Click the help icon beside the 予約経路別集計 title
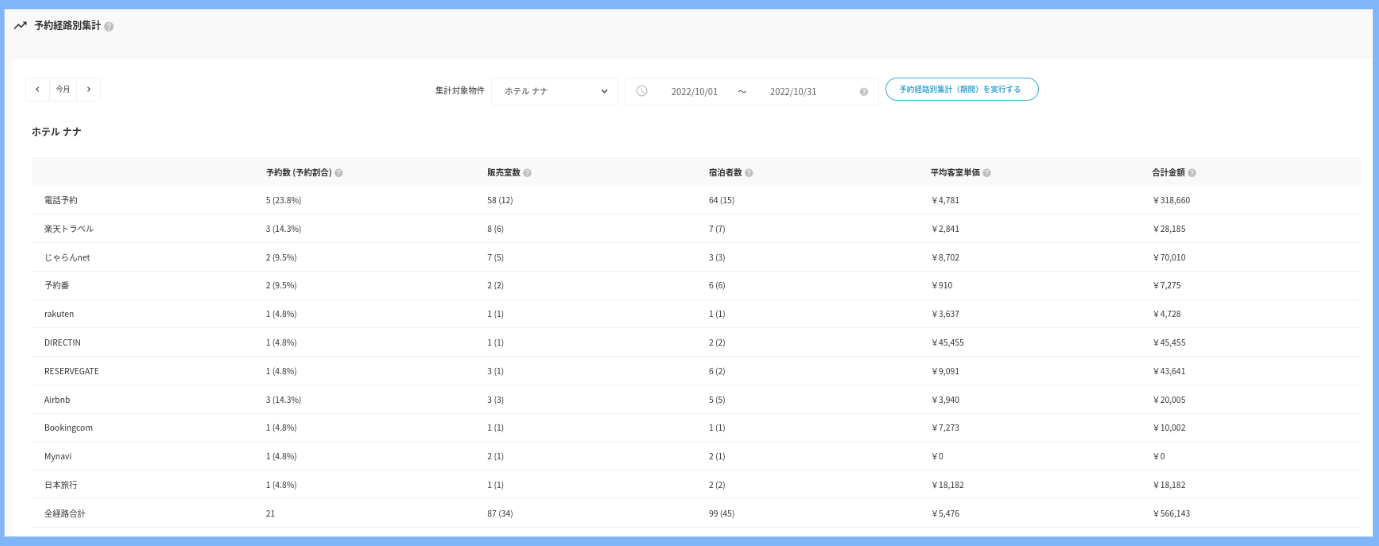 pyautogui.click(x=109, y=27)
